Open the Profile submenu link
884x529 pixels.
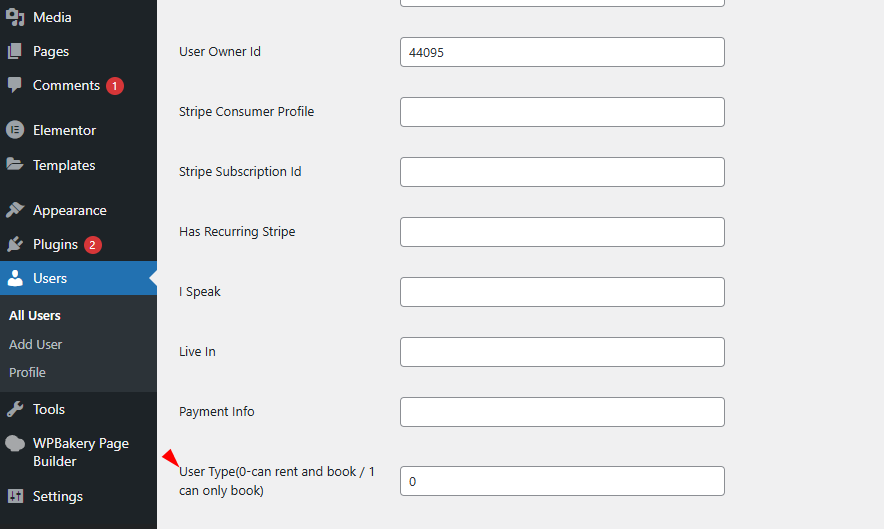(x=28, y=372)
